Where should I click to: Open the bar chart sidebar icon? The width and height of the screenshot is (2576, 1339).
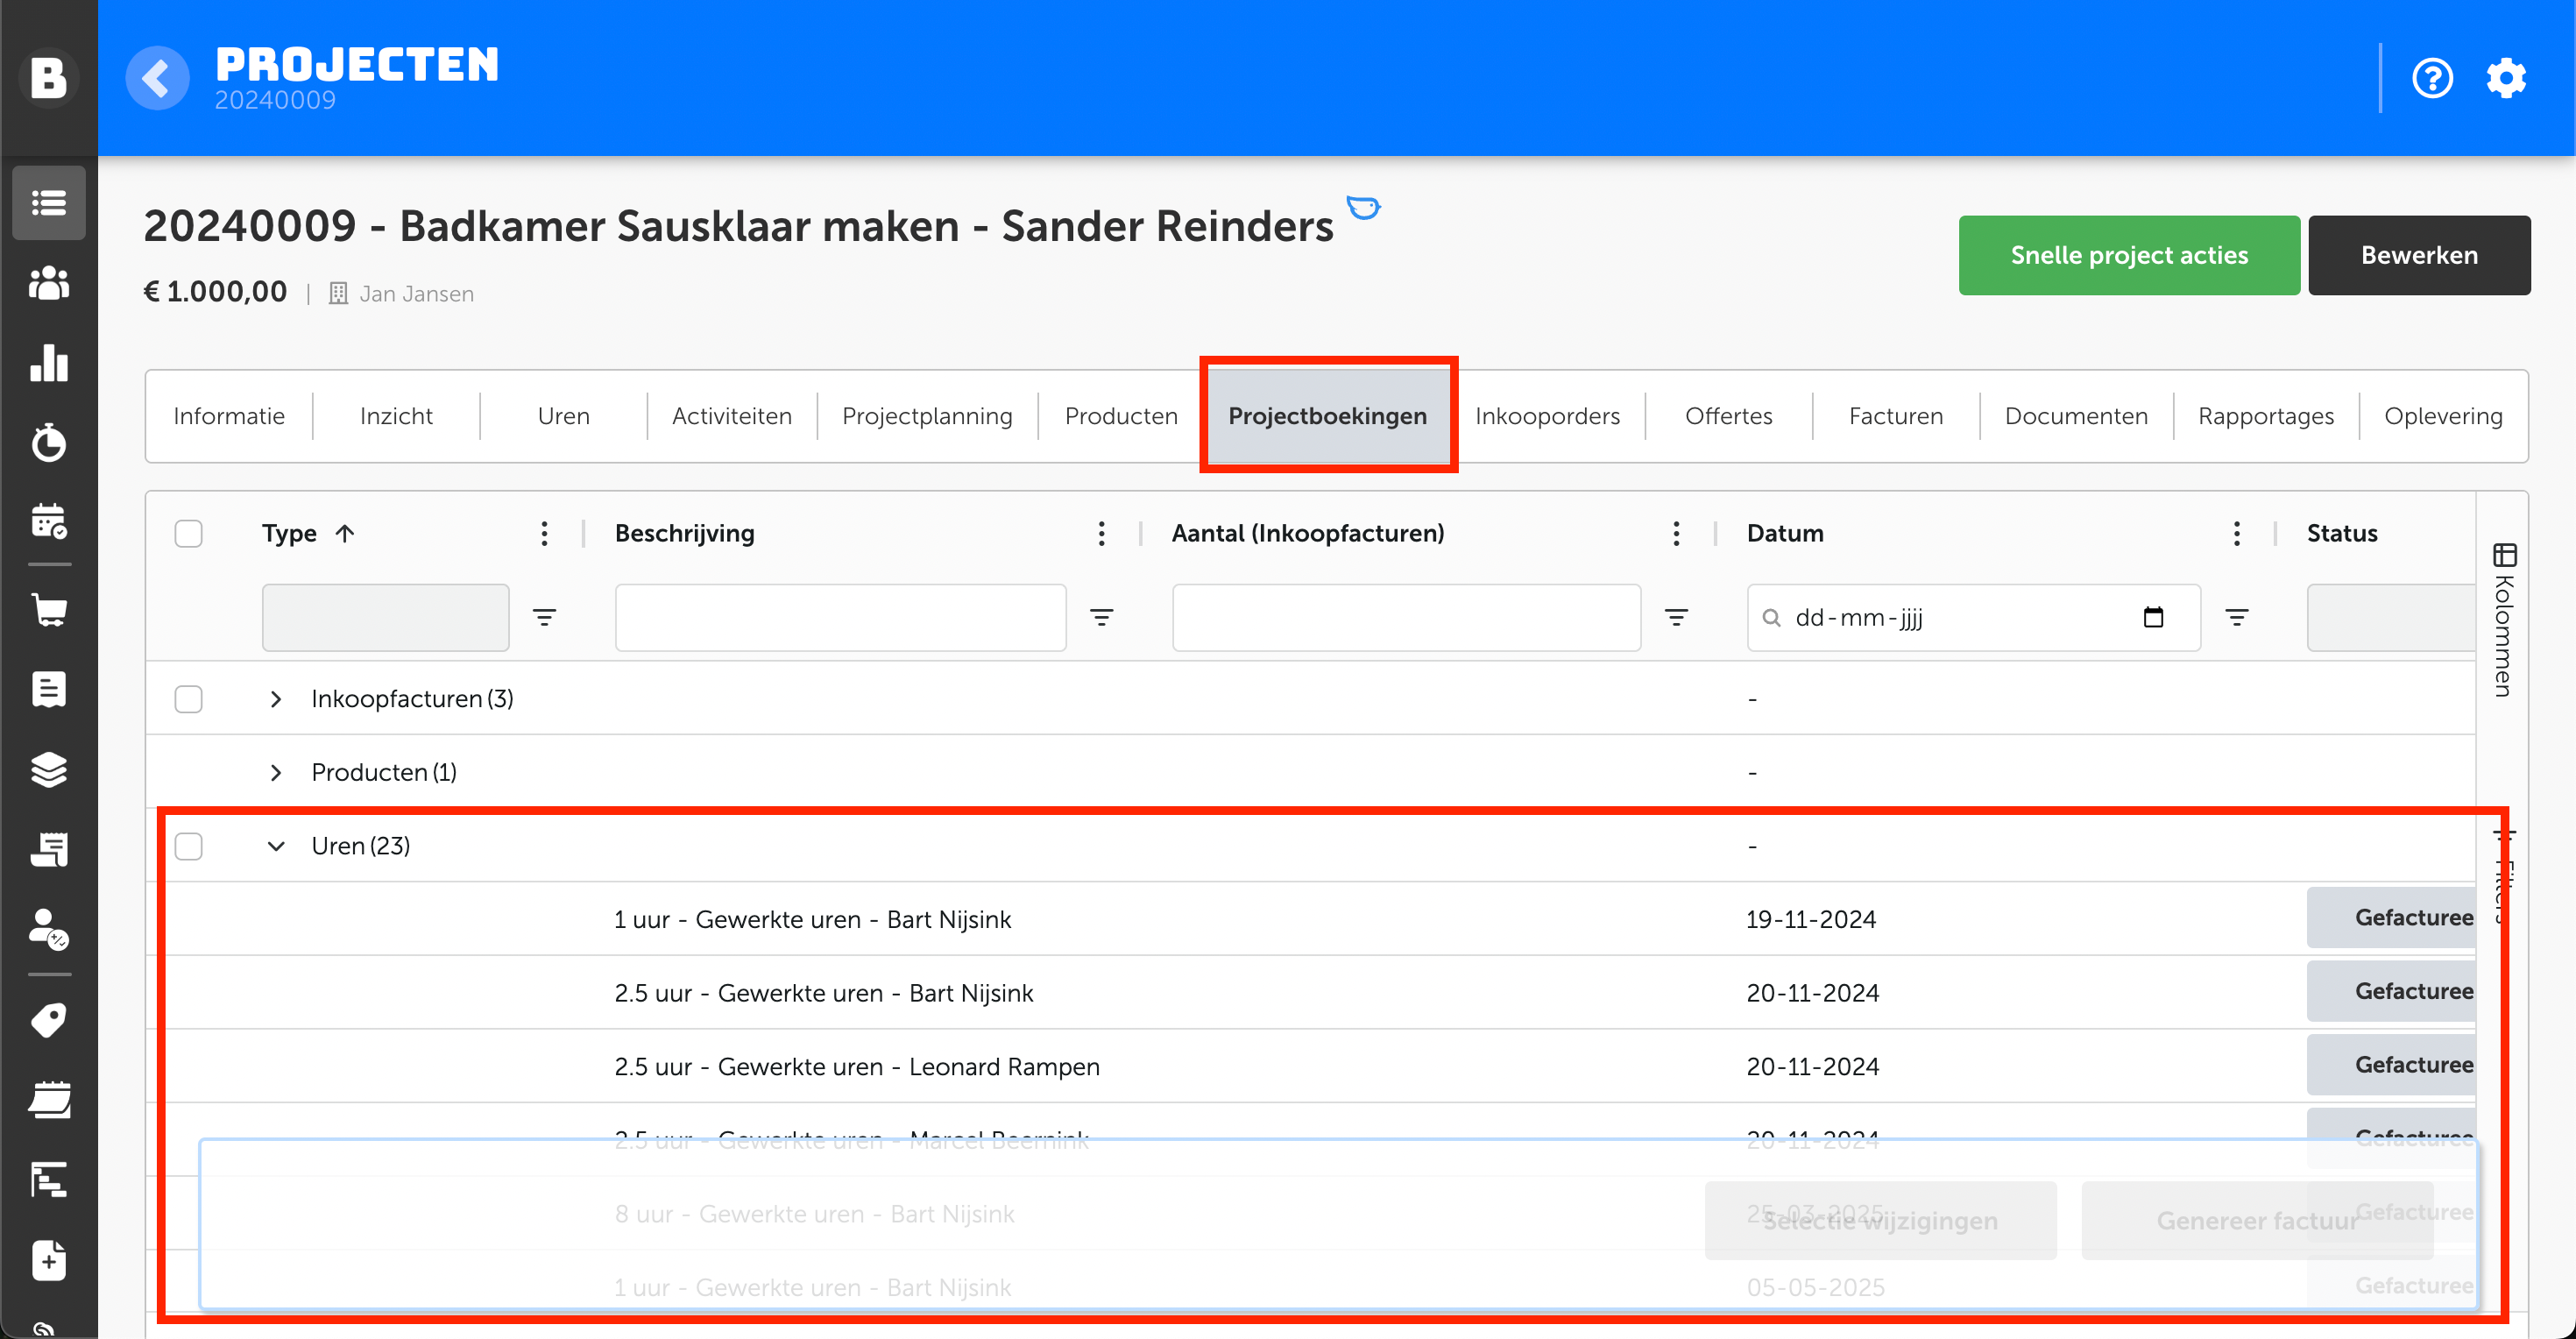(x=48, y=363)
